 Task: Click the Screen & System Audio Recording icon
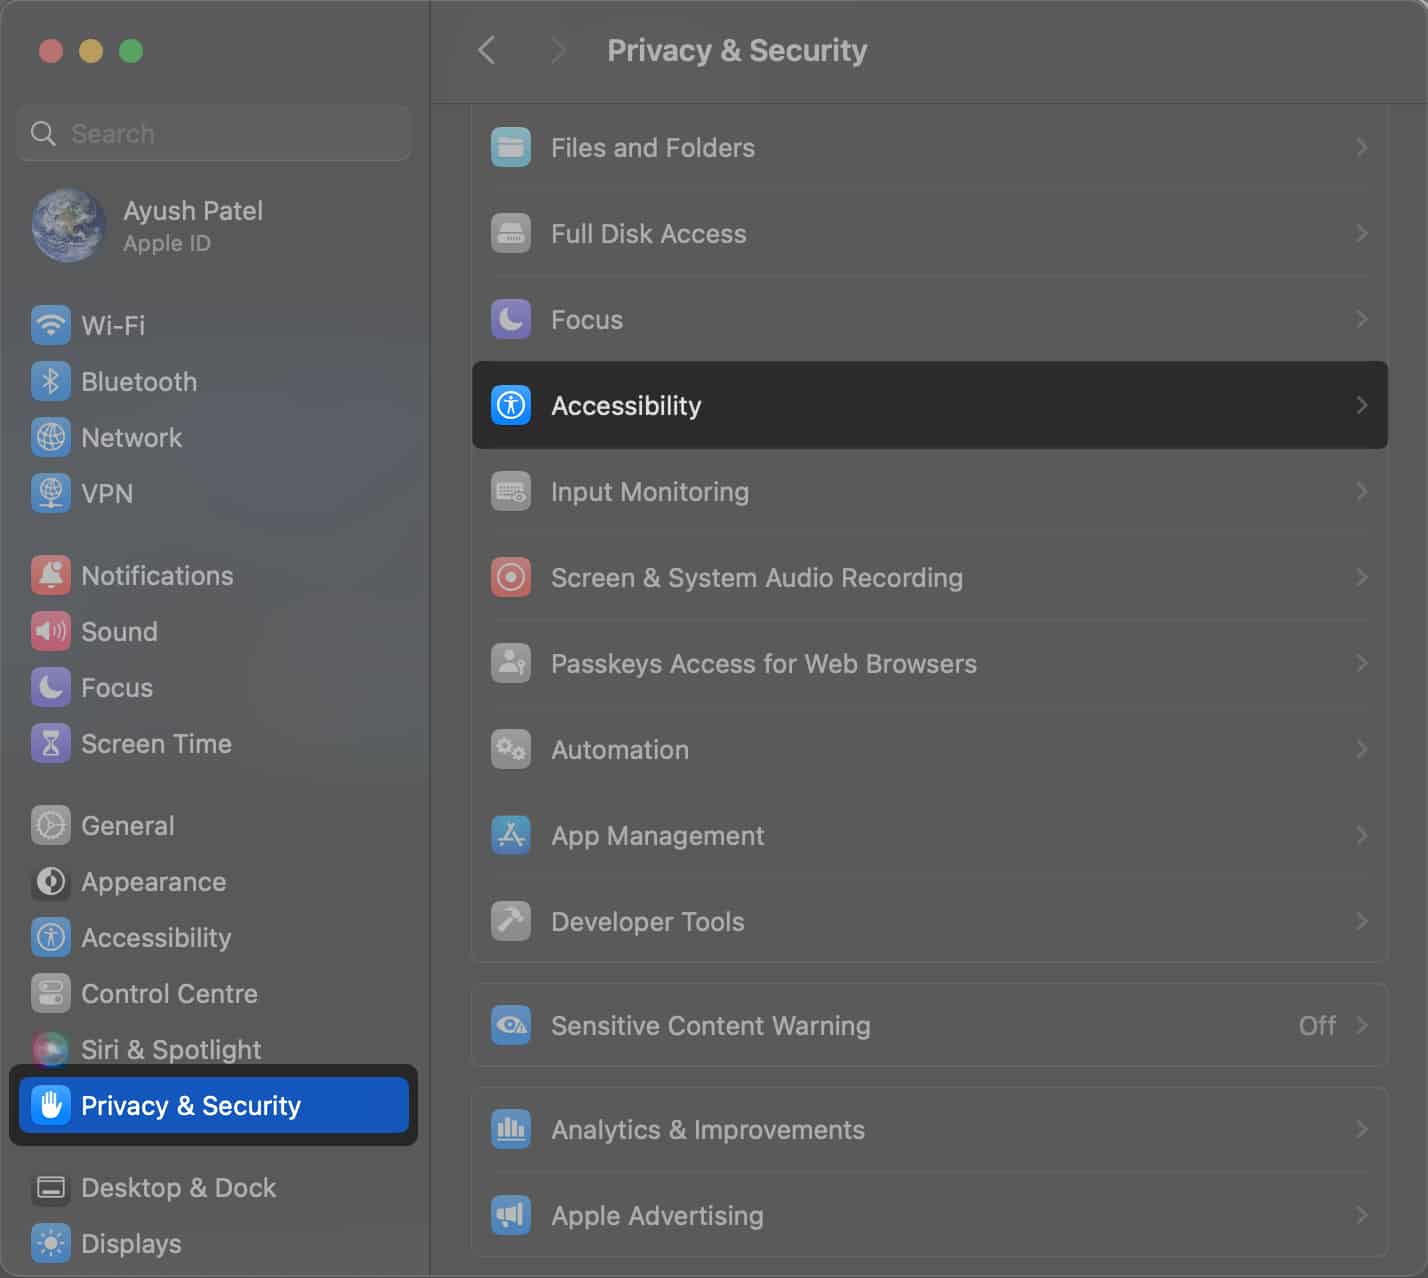[511, 577]
